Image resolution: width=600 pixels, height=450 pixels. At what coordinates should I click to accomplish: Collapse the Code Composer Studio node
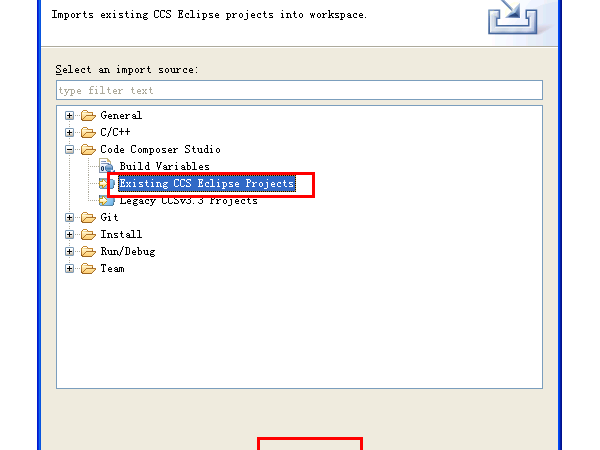click(70, 149)
